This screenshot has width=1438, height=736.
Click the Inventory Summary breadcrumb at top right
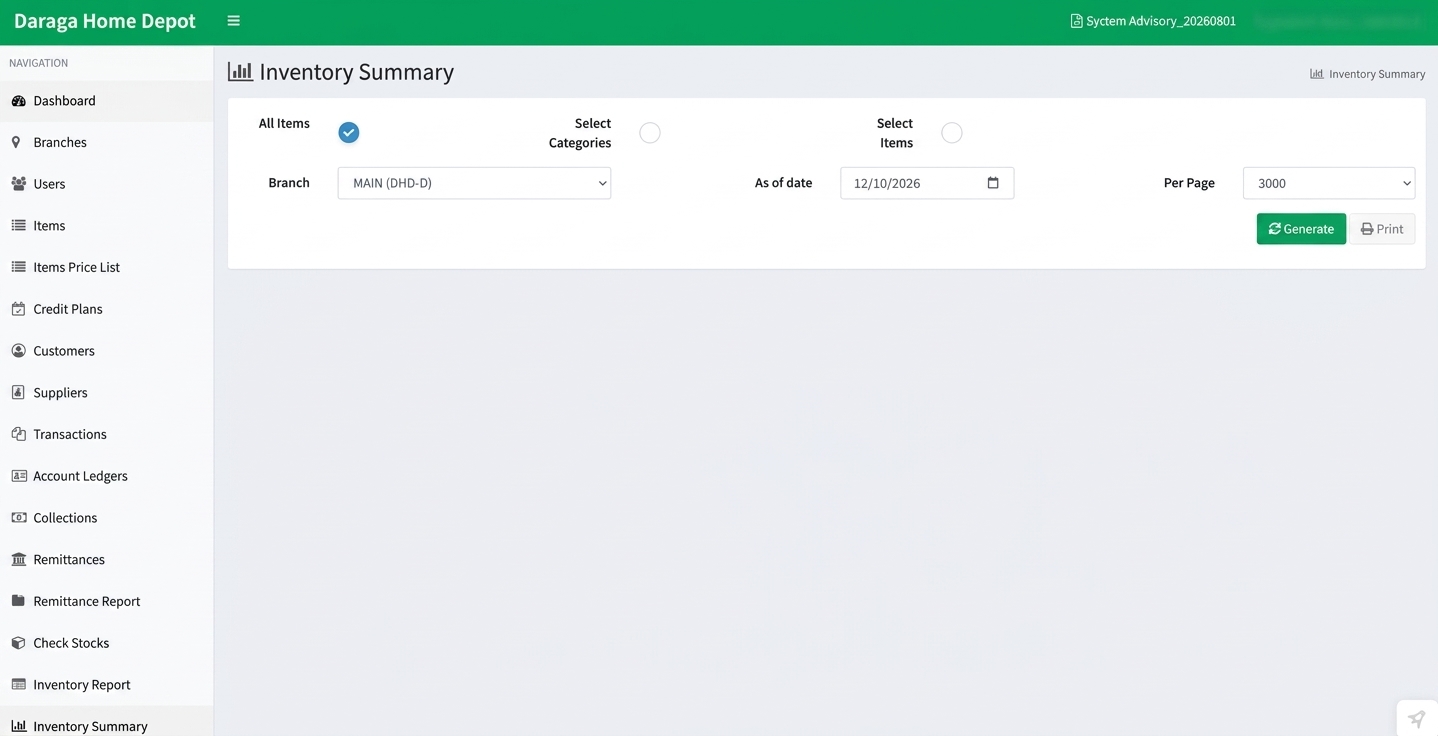coord(1367,74)
